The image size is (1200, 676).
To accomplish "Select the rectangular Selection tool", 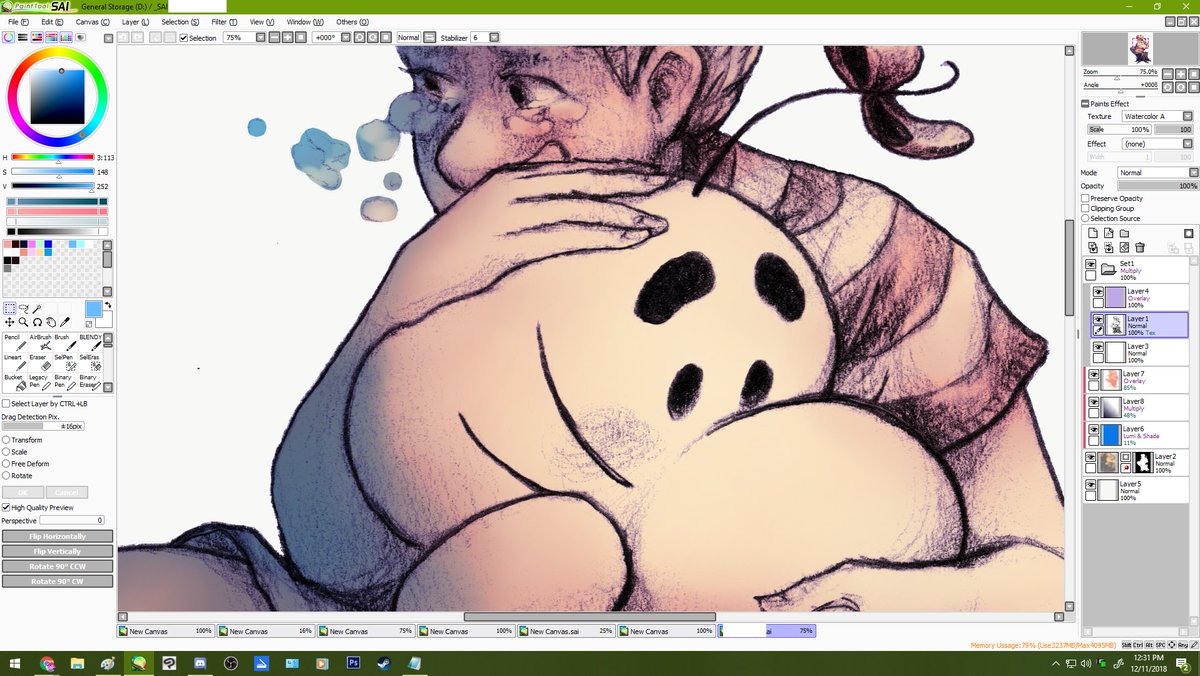I will coord(10,309).
